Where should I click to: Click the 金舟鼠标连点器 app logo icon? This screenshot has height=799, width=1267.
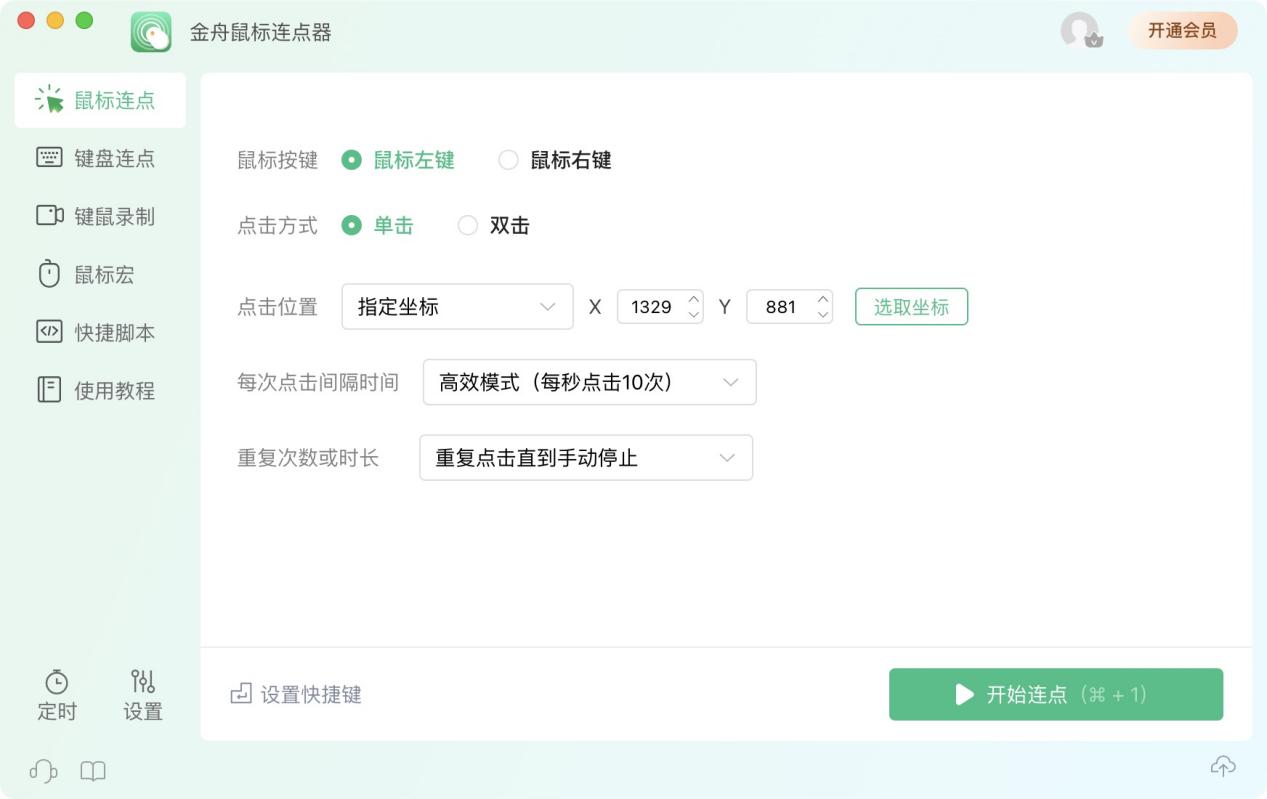[x=151, y=32]
